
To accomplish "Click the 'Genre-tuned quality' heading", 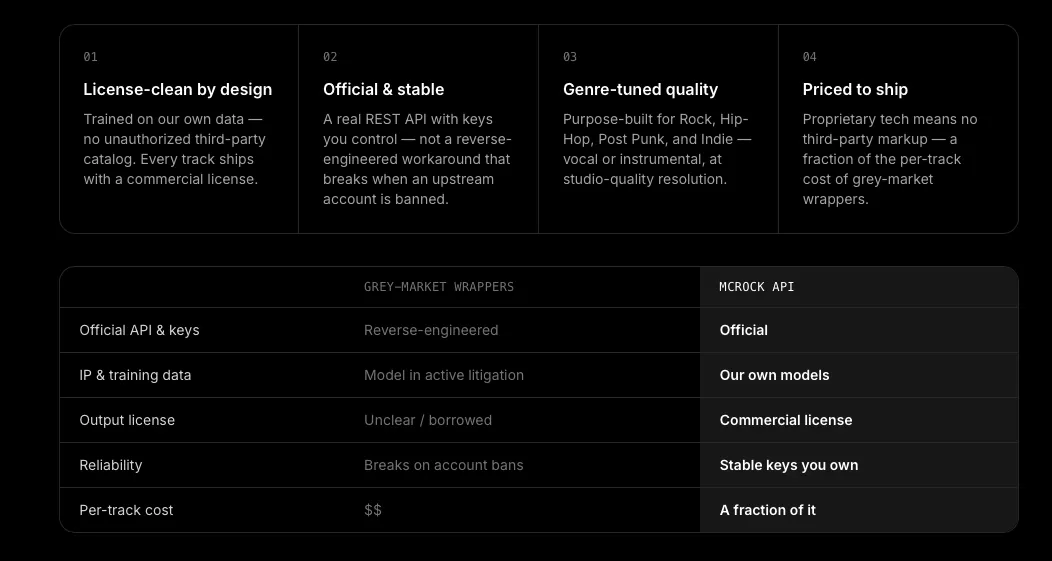I will click(x=640, y=89).
